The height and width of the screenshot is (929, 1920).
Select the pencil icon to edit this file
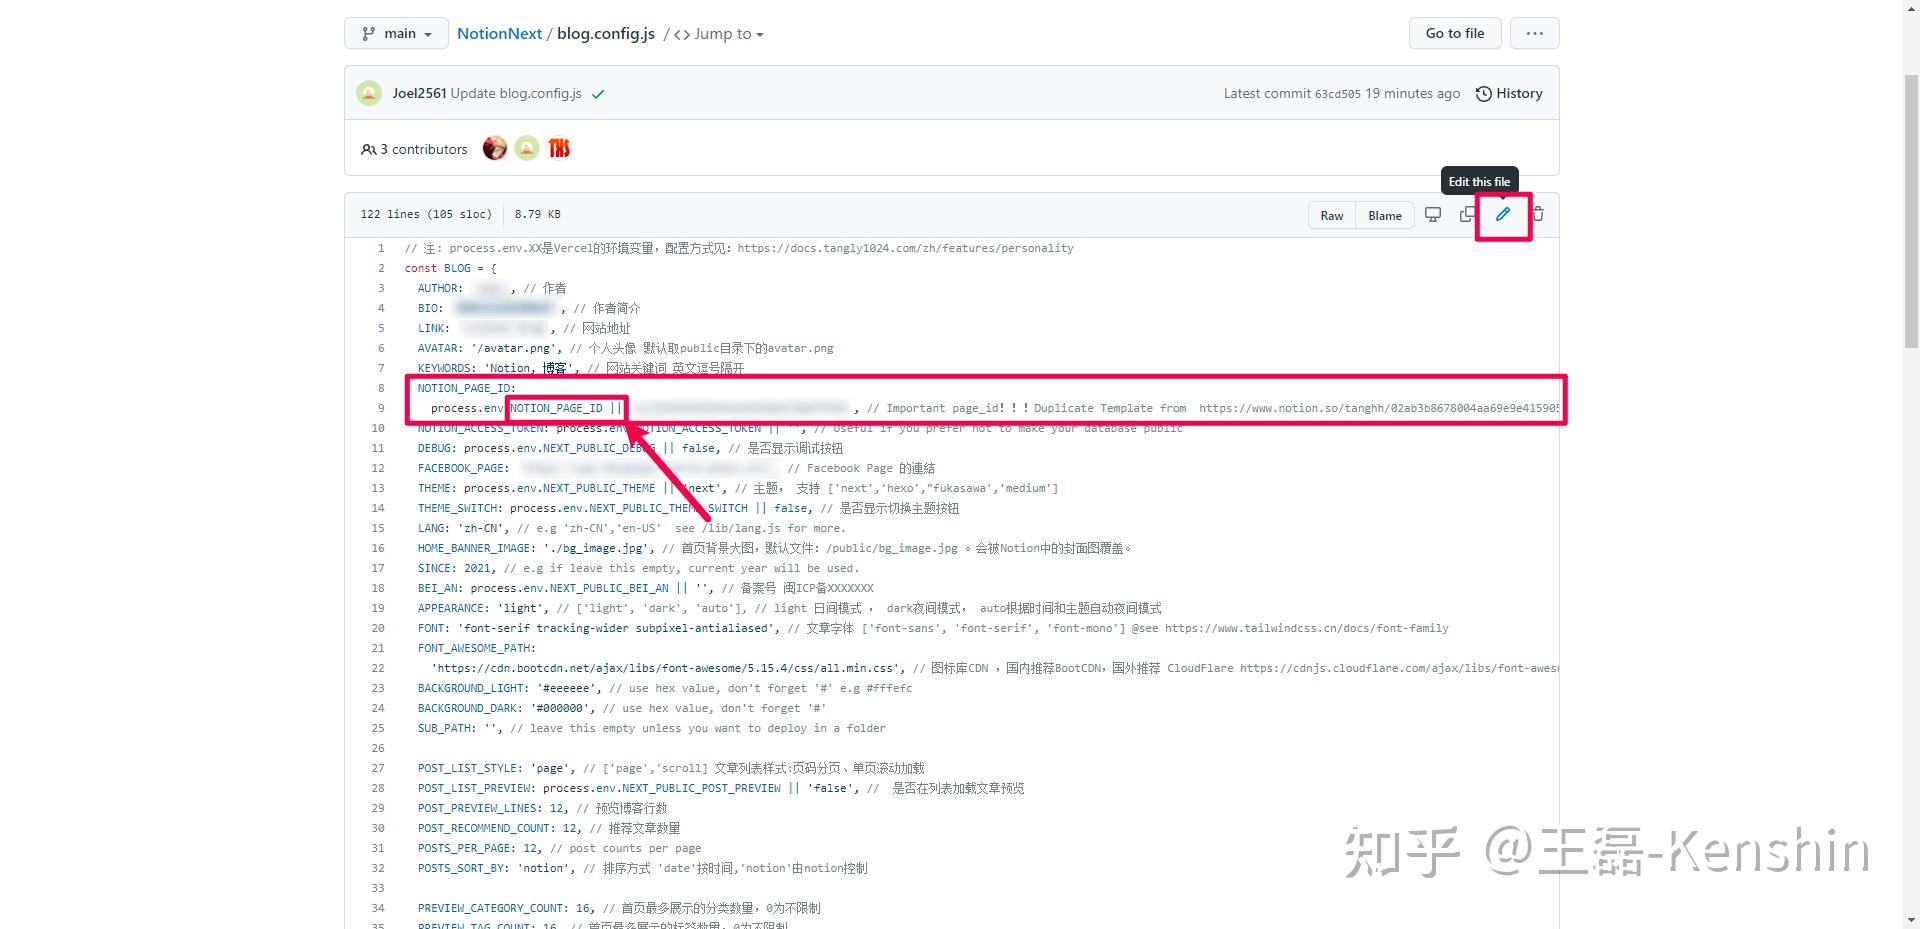[1503, 214]
